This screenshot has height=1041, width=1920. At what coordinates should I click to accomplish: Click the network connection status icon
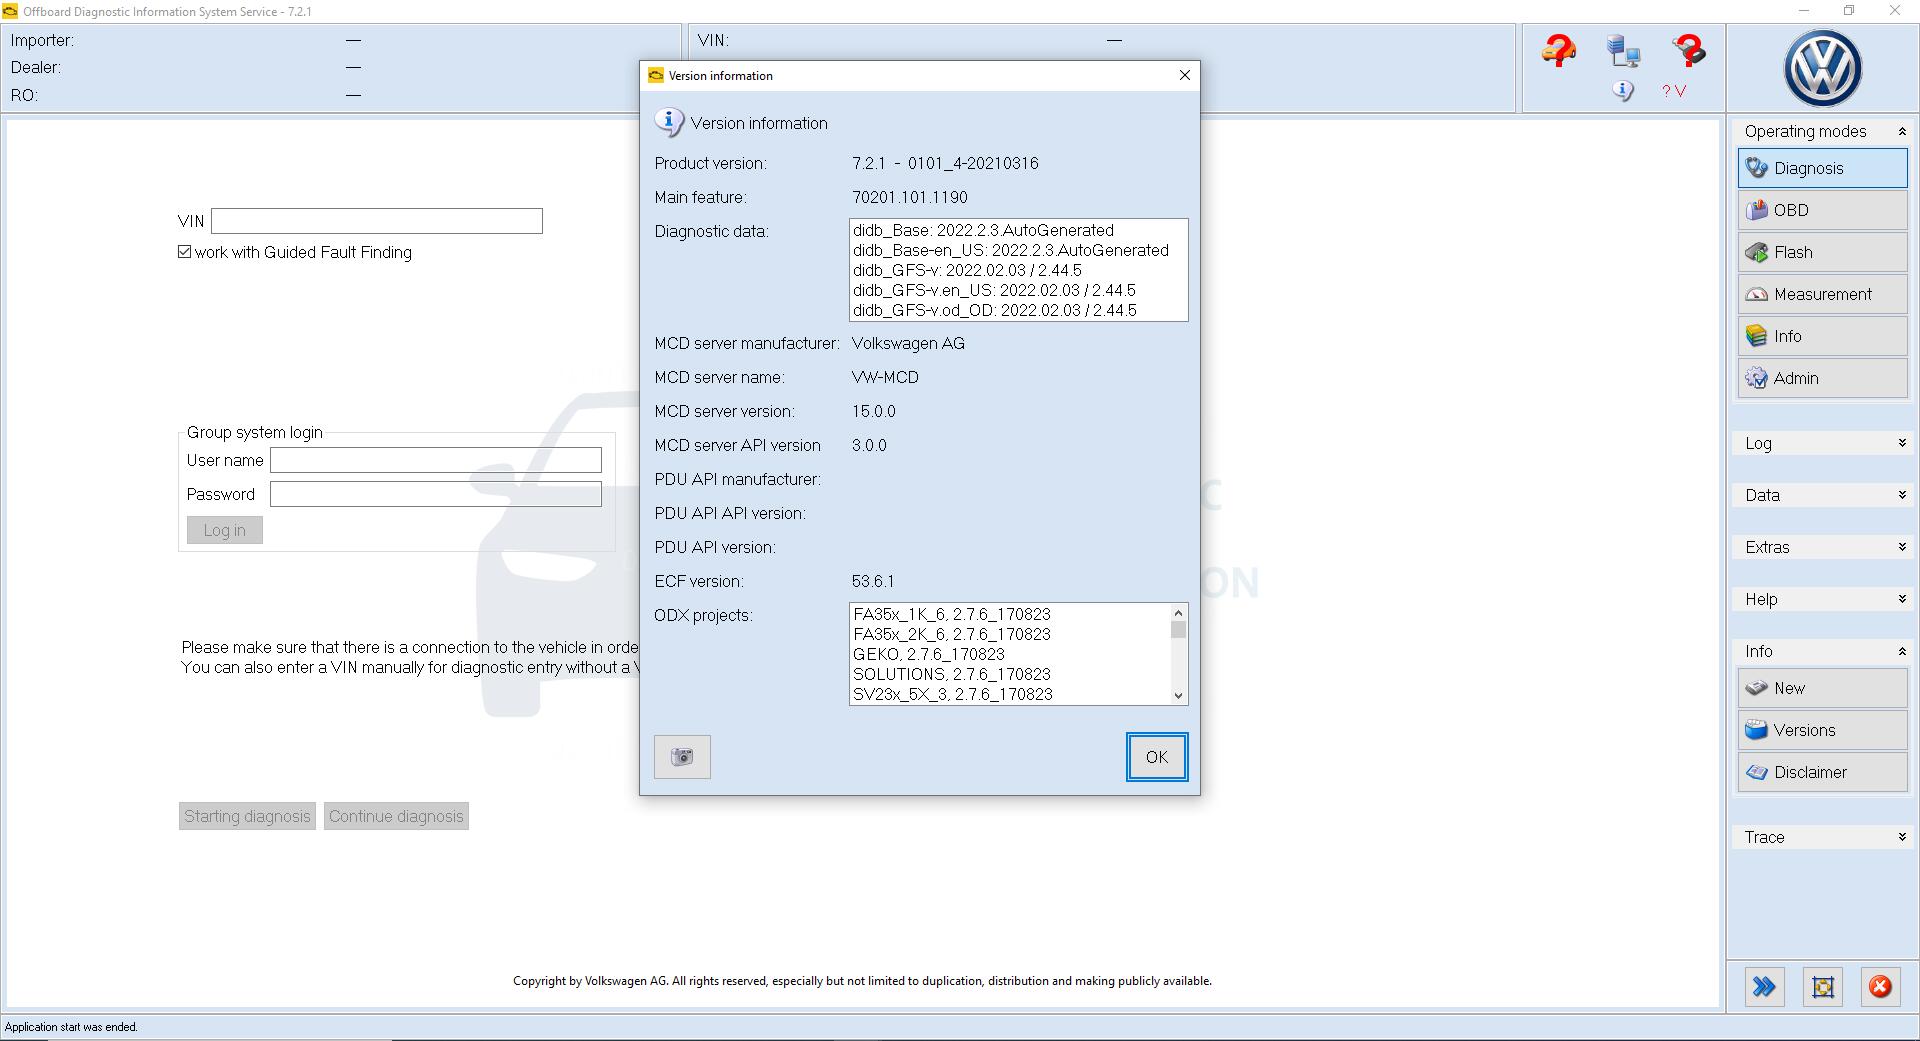coord(1623,50)
